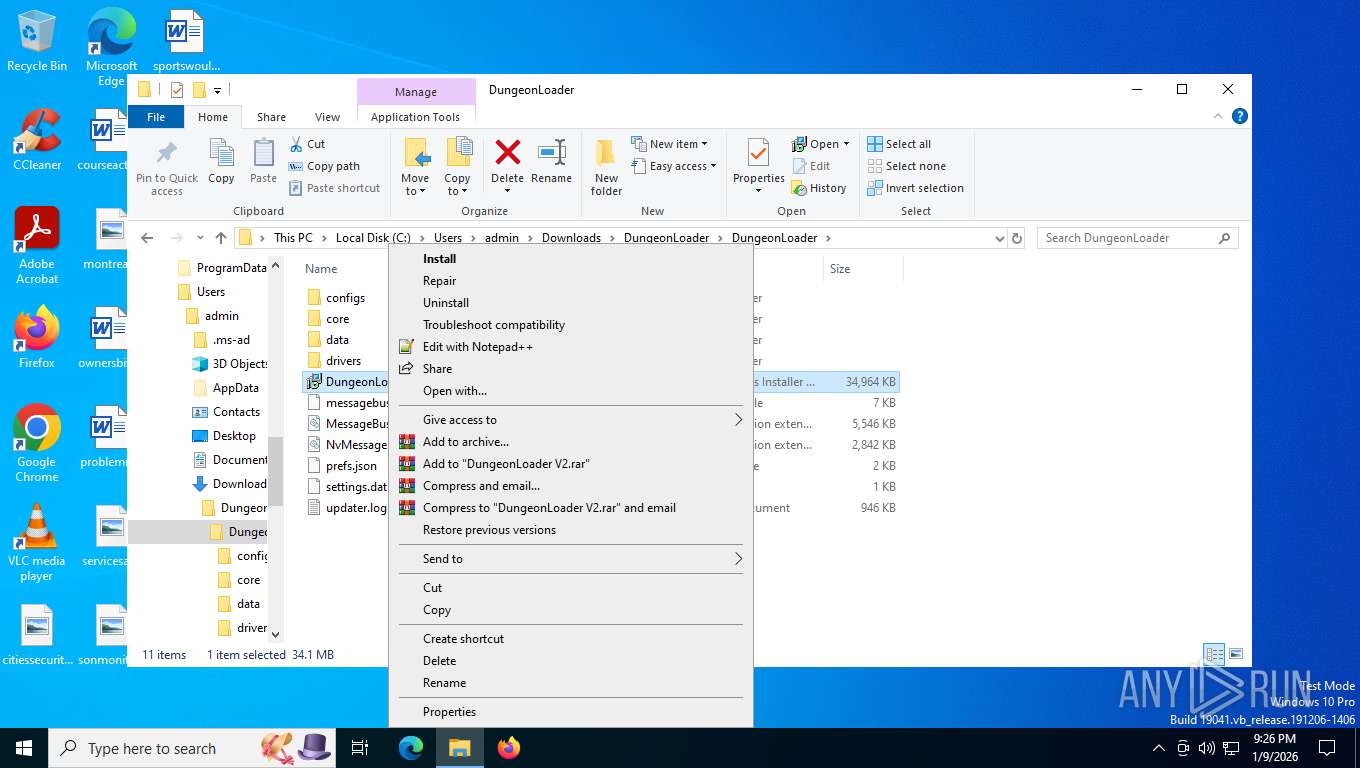Select Edit with Notepad++
1360x768 pixels.
coord(570,347)
